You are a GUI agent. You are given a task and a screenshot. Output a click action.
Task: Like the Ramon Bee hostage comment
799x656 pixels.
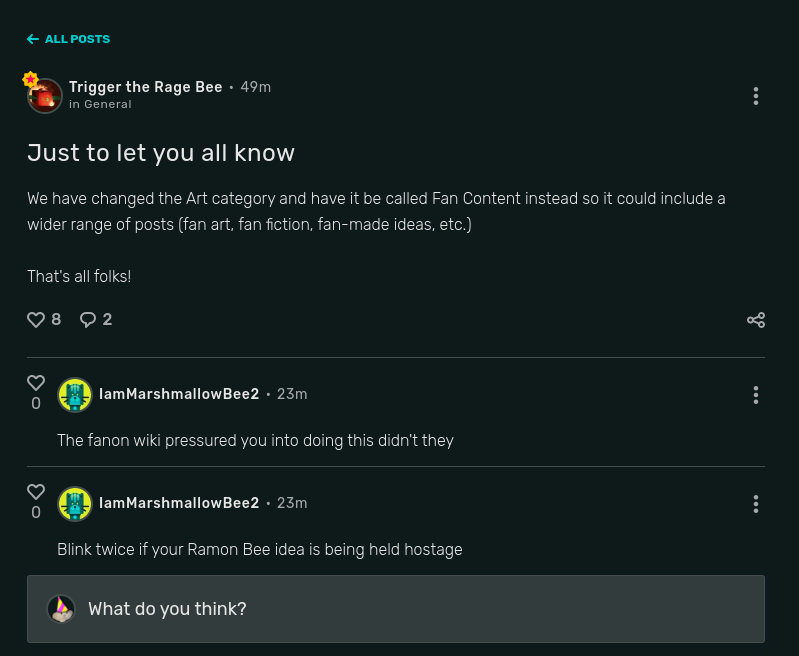(x=36, y=492)
